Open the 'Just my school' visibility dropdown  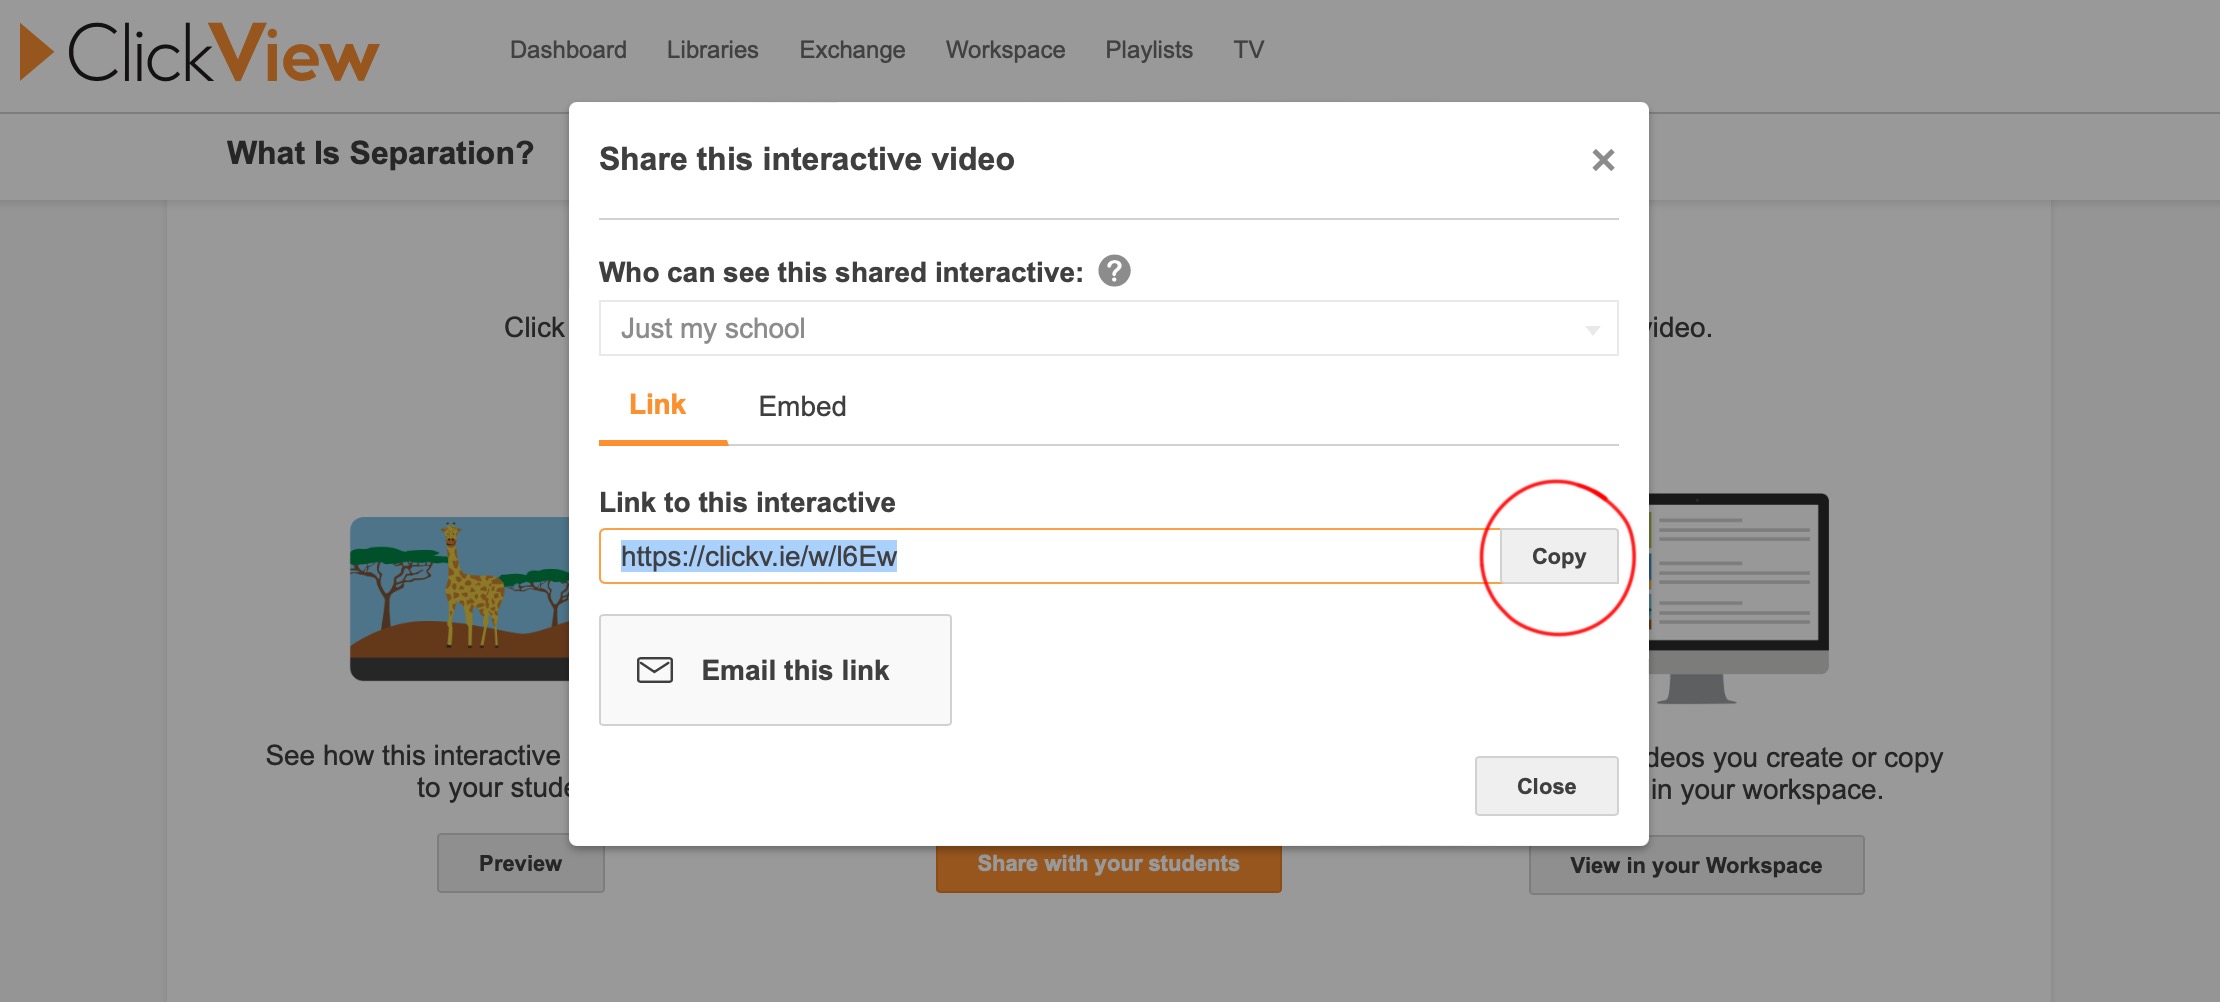[1107, 328]
